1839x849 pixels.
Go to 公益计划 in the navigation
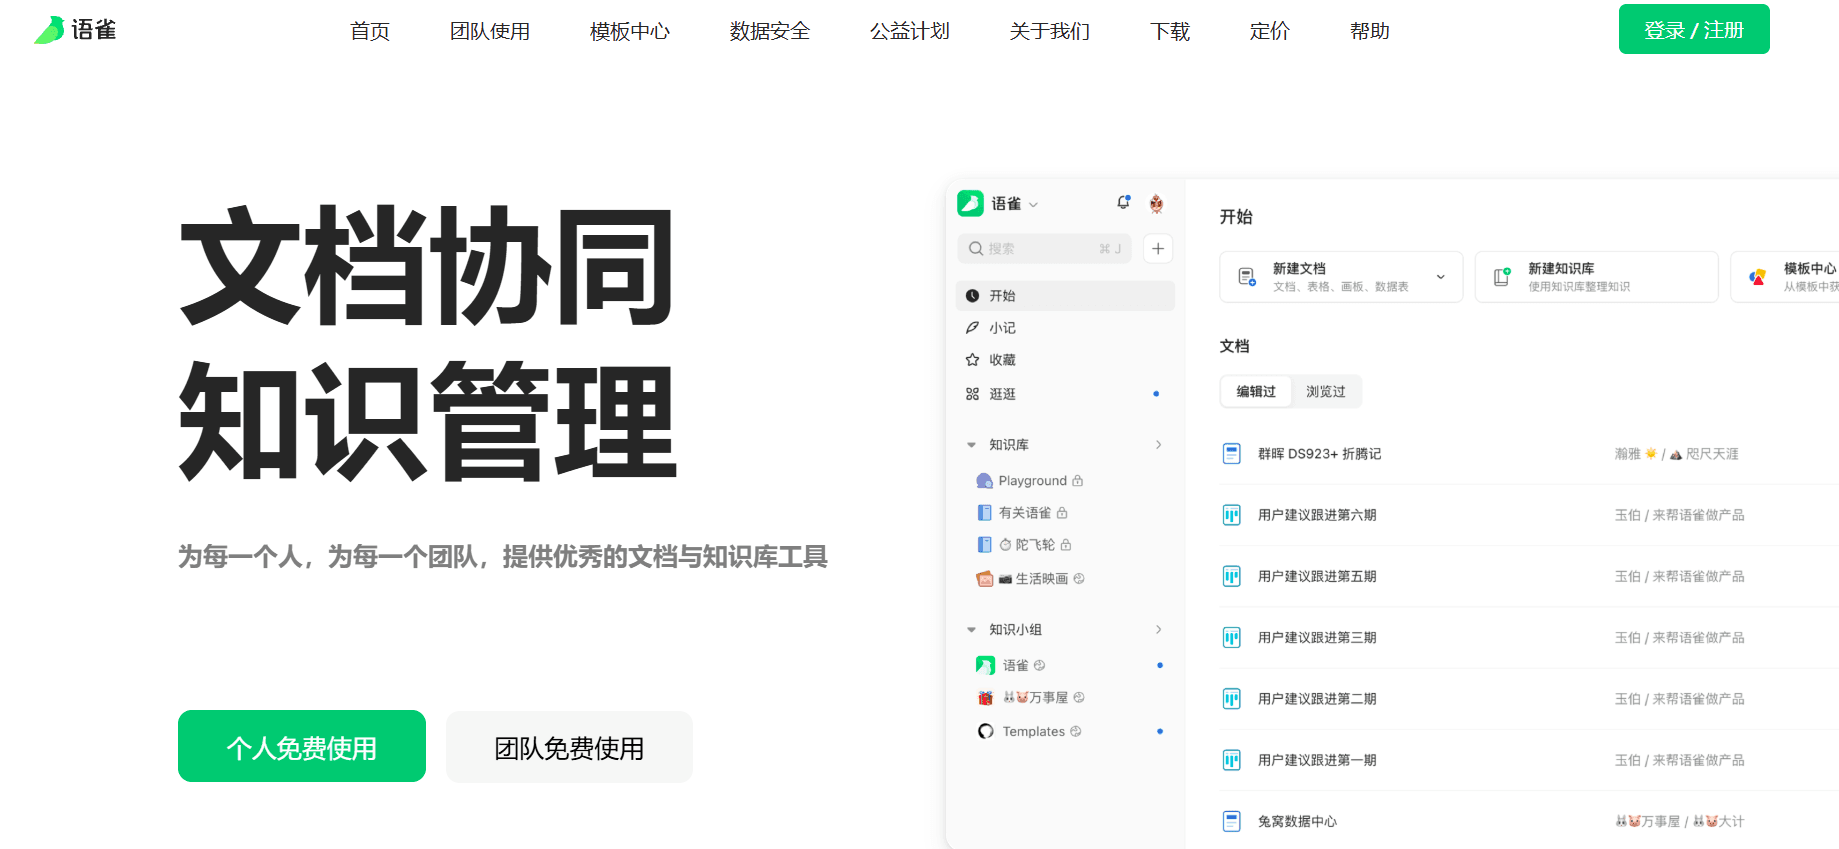910,31
